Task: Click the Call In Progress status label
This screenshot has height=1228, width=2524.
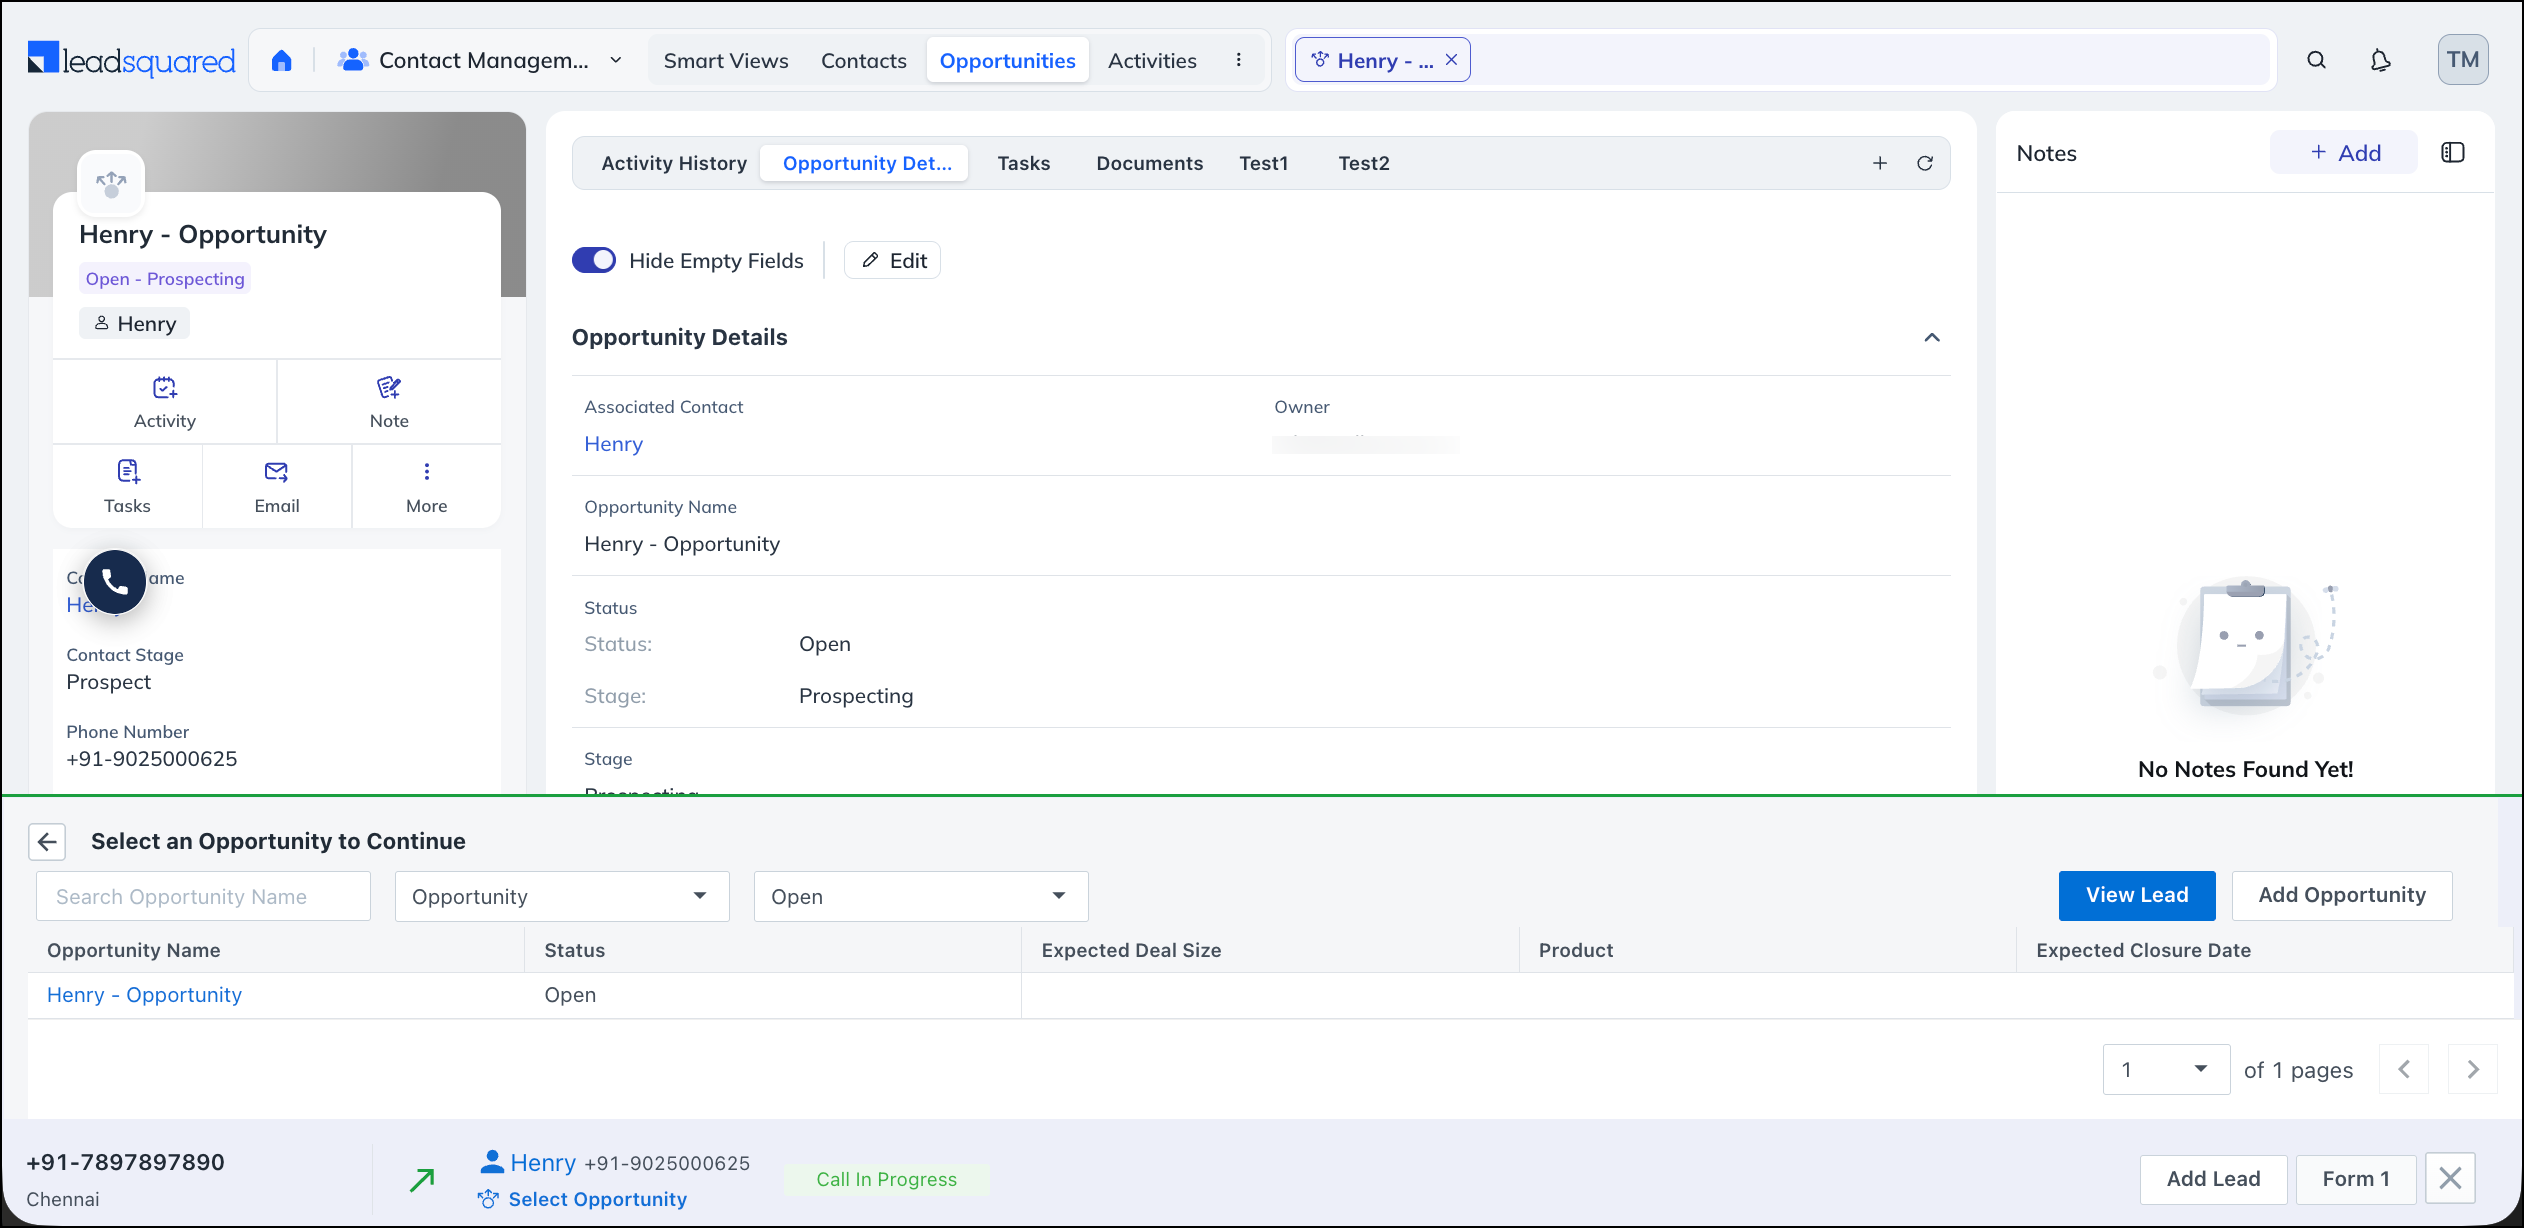Action: click(887, 1180)
